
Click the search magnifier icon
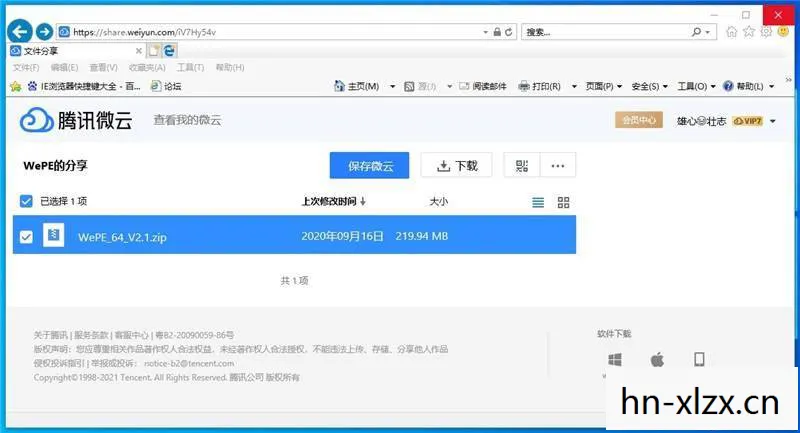[696, 32]
